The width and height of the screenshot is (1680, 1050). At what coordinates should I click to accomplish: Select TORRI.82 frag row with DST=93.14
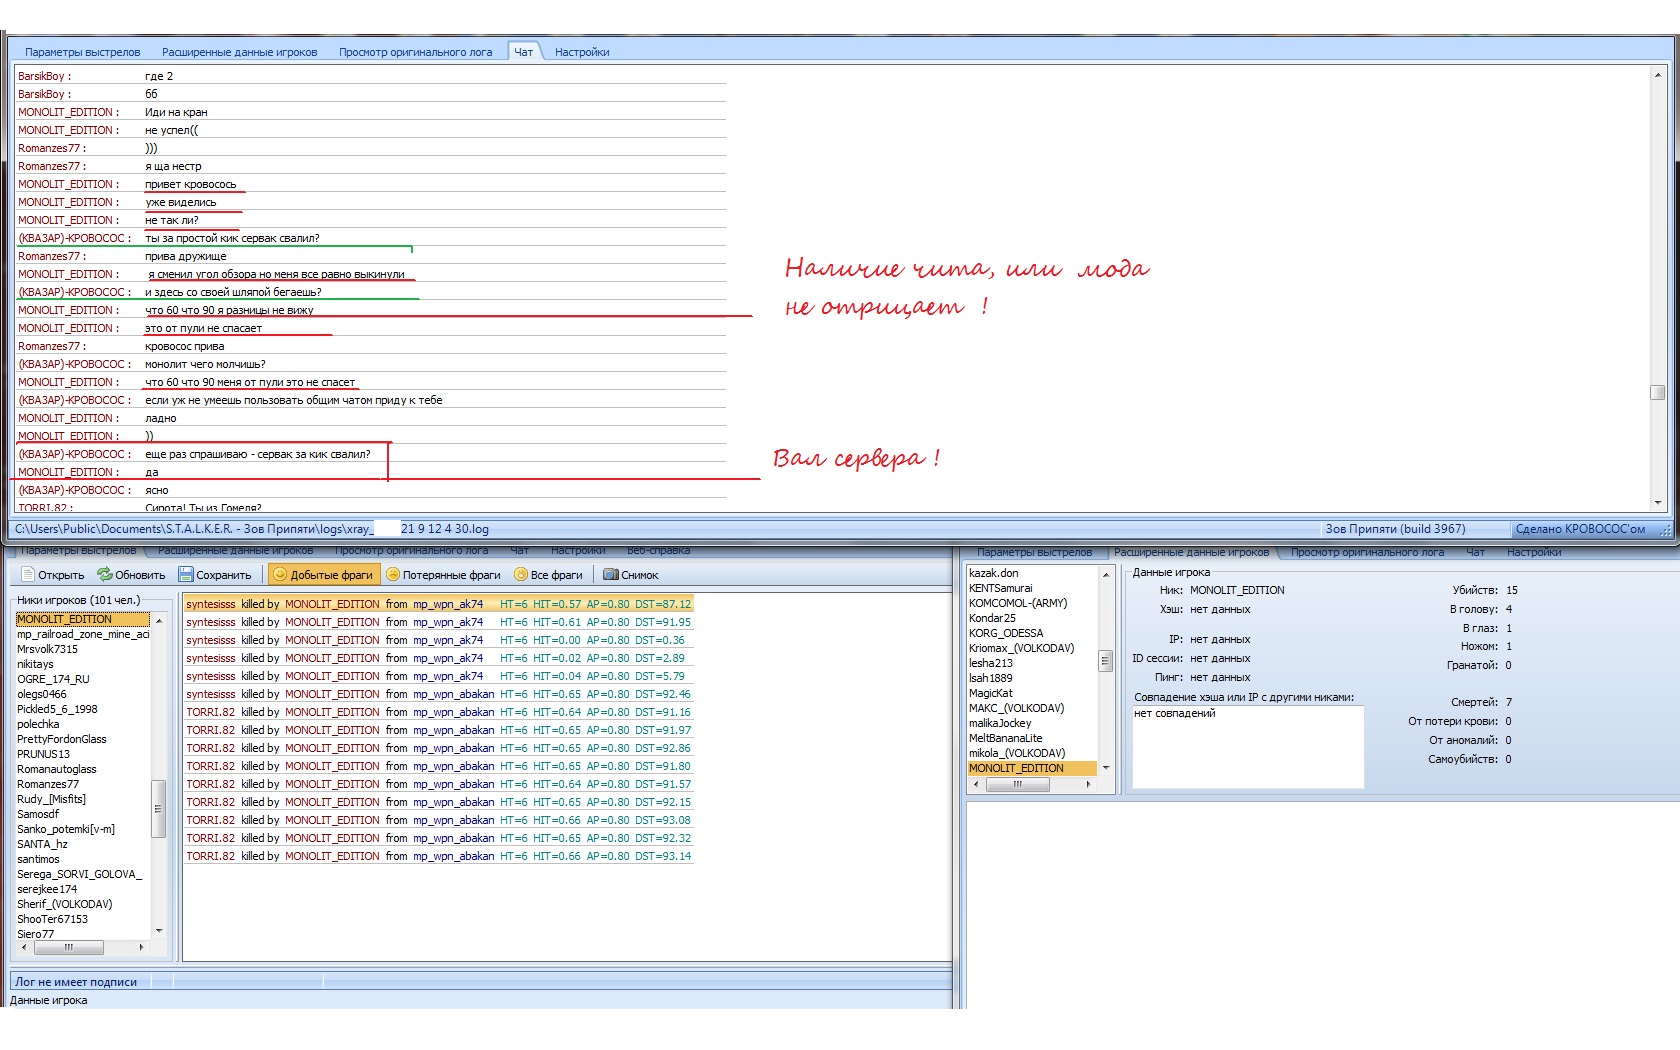[438, 856]
